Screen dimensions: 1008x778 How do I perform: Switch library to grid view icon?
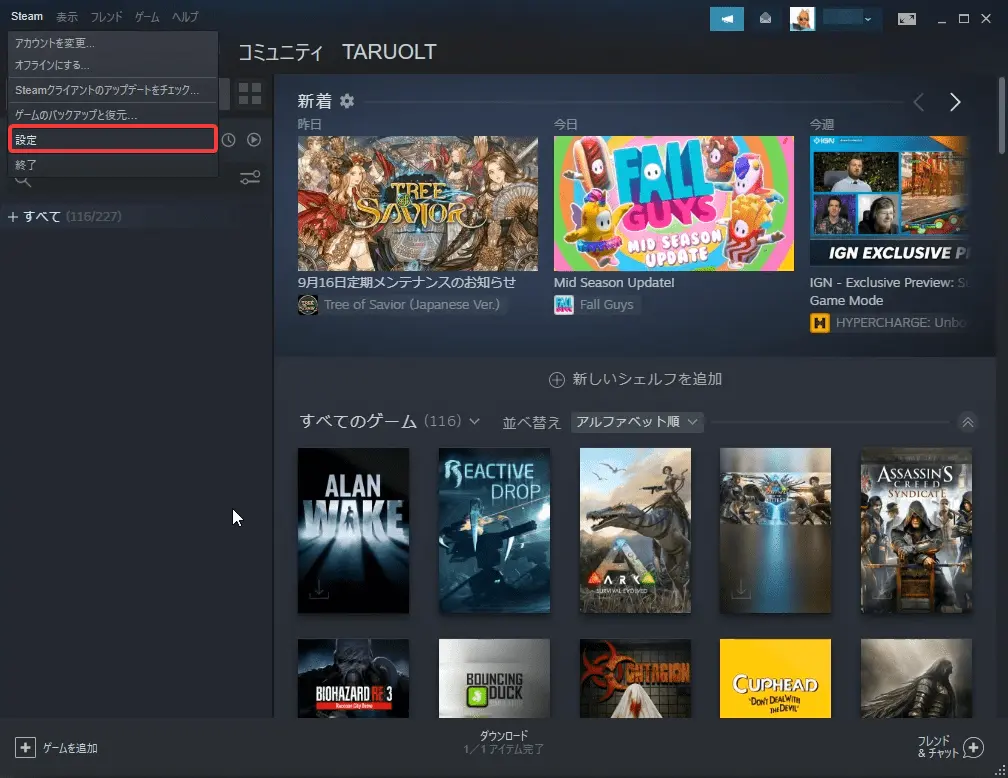pyautogui.click(x=250, y=94)
